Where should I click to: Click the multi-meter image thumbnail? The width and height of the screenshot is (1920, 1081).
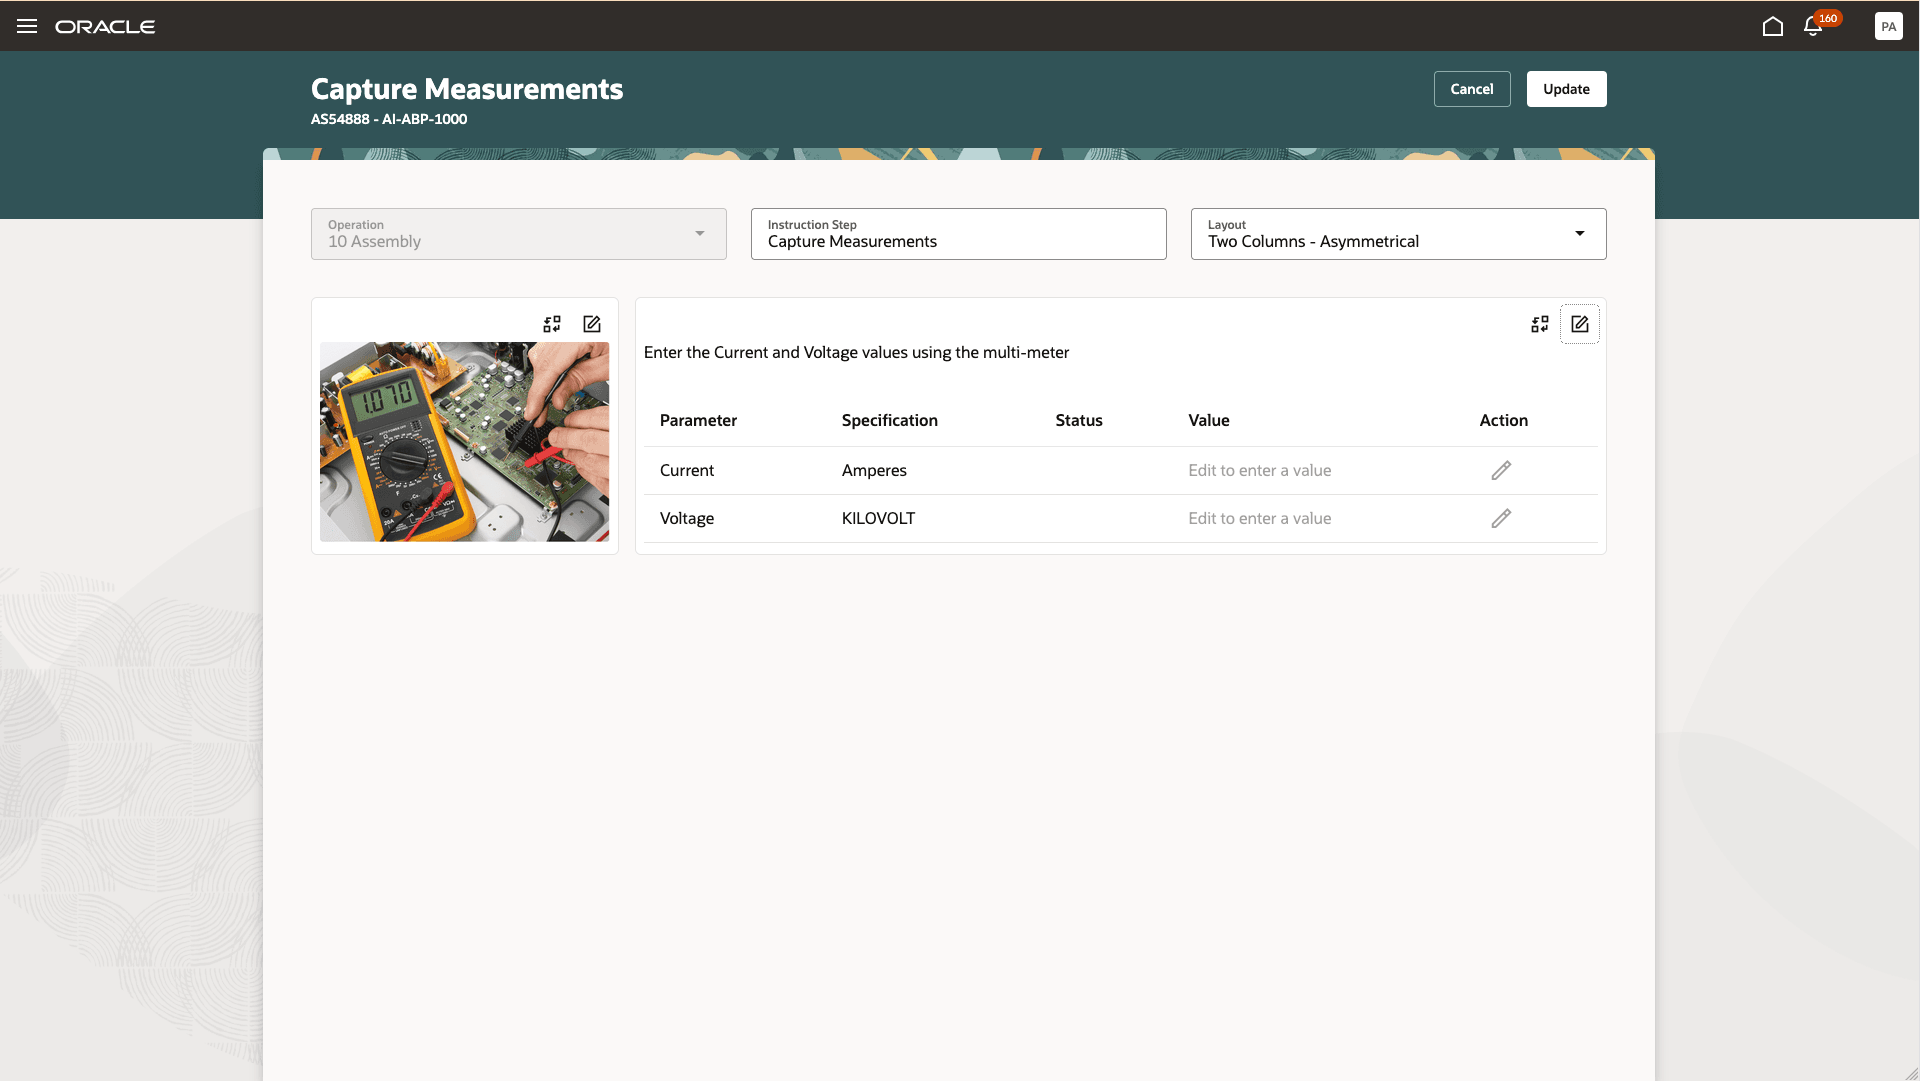(464, 442)
